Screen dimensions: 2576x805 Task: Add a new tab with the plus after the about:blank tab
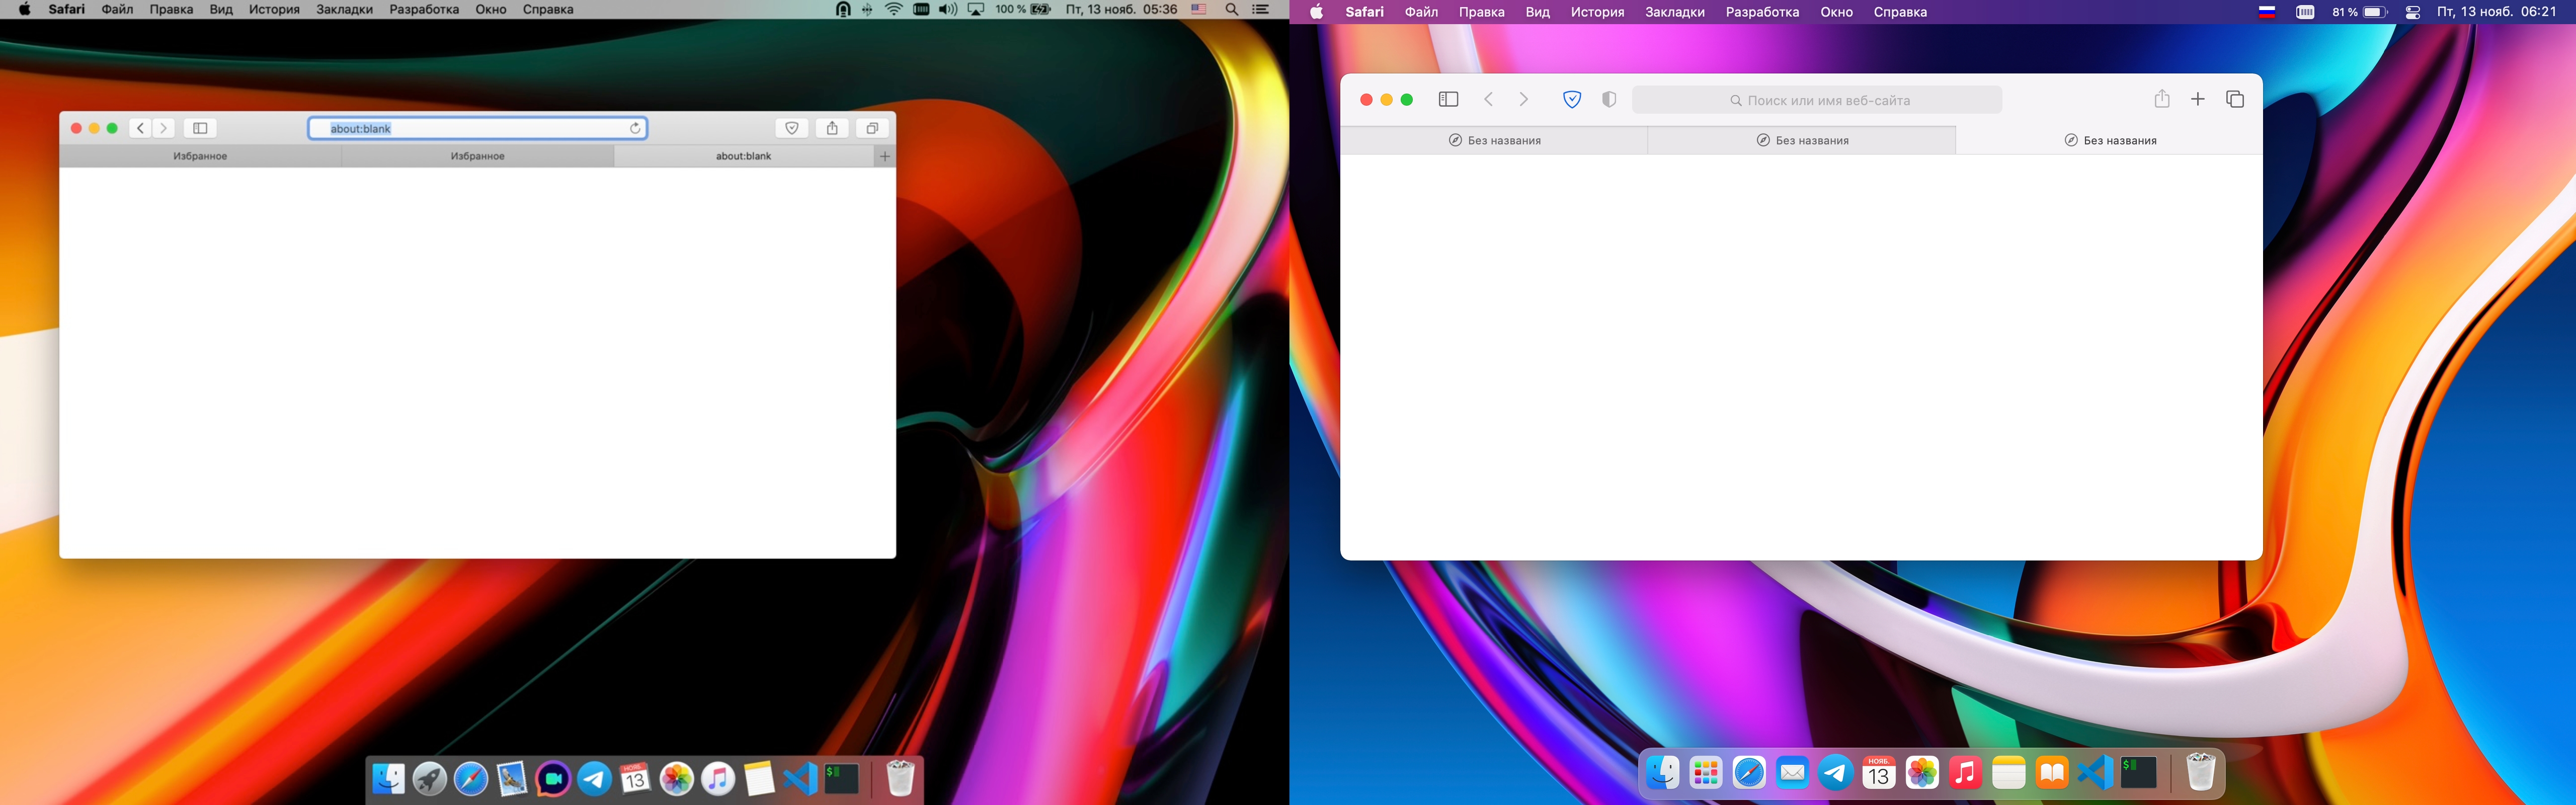pos(885,156)
